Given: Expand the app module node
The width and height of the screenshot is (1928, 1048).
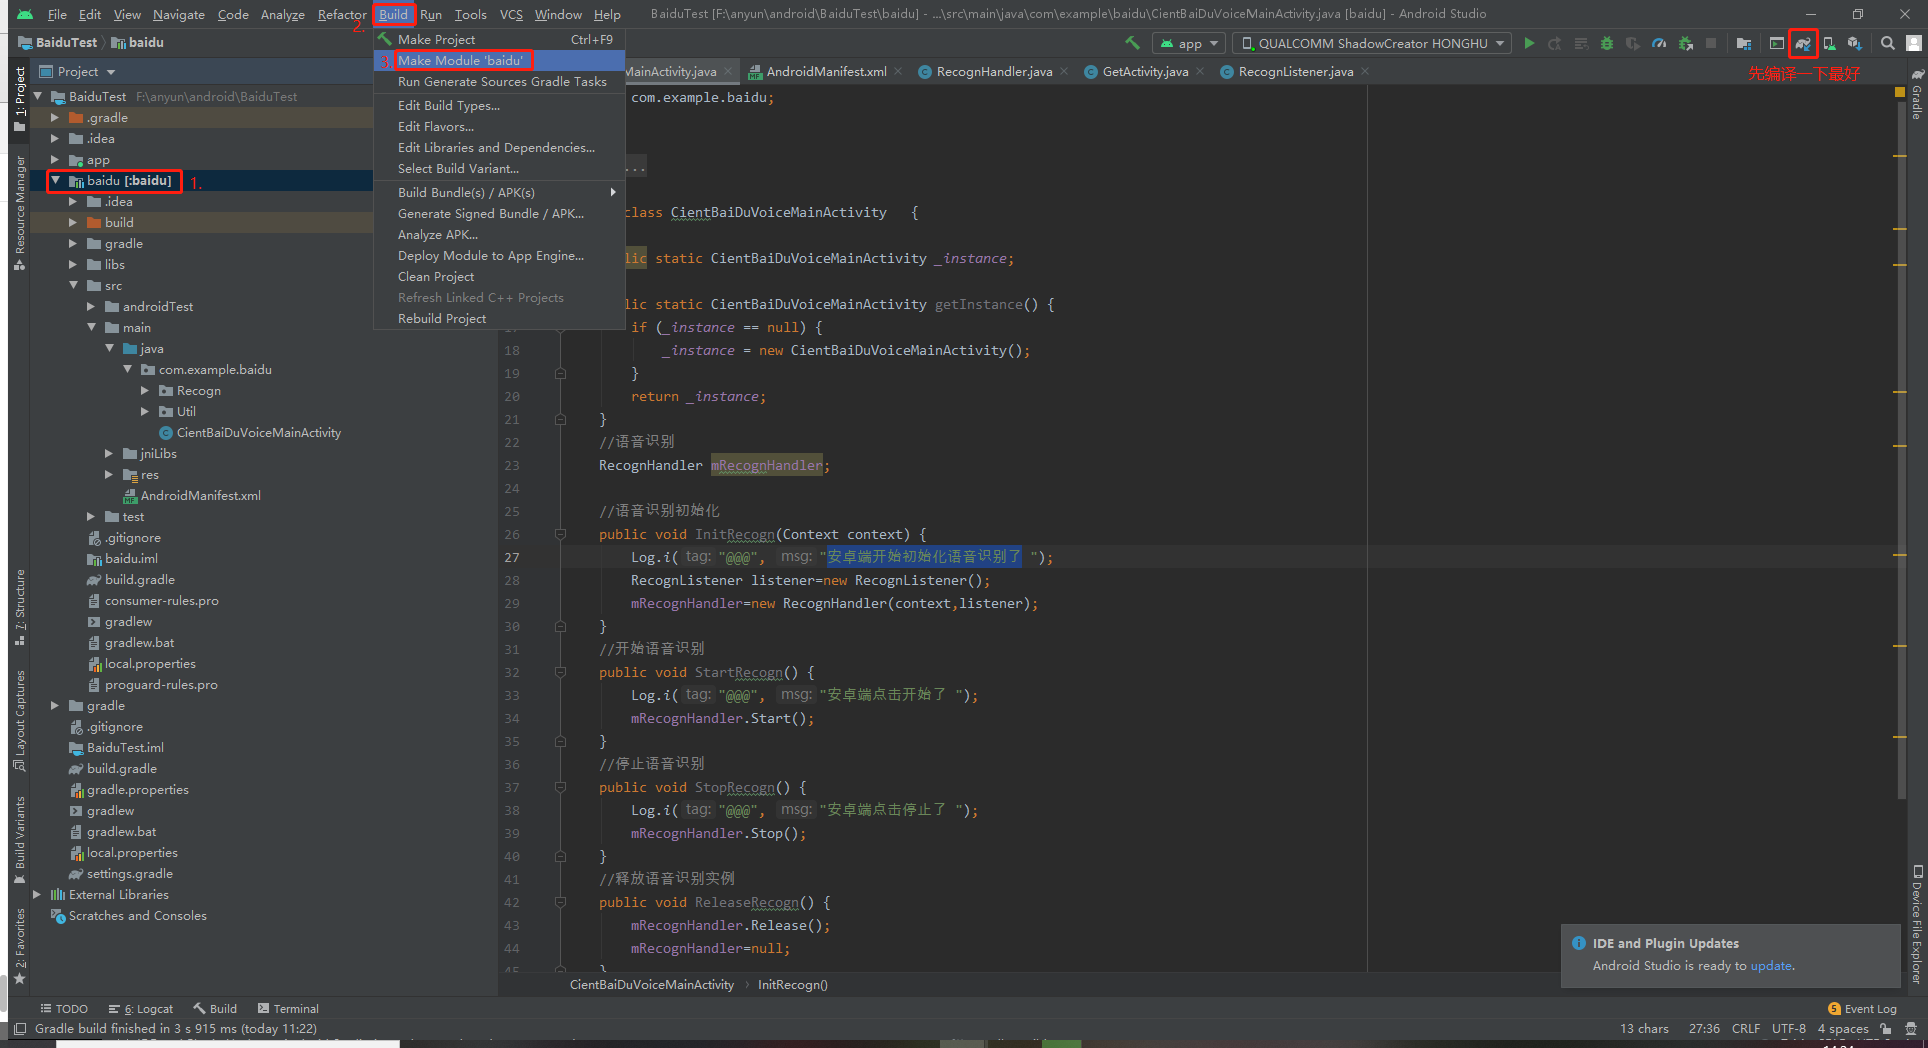Looking at the screenshot, I should 56,160.
